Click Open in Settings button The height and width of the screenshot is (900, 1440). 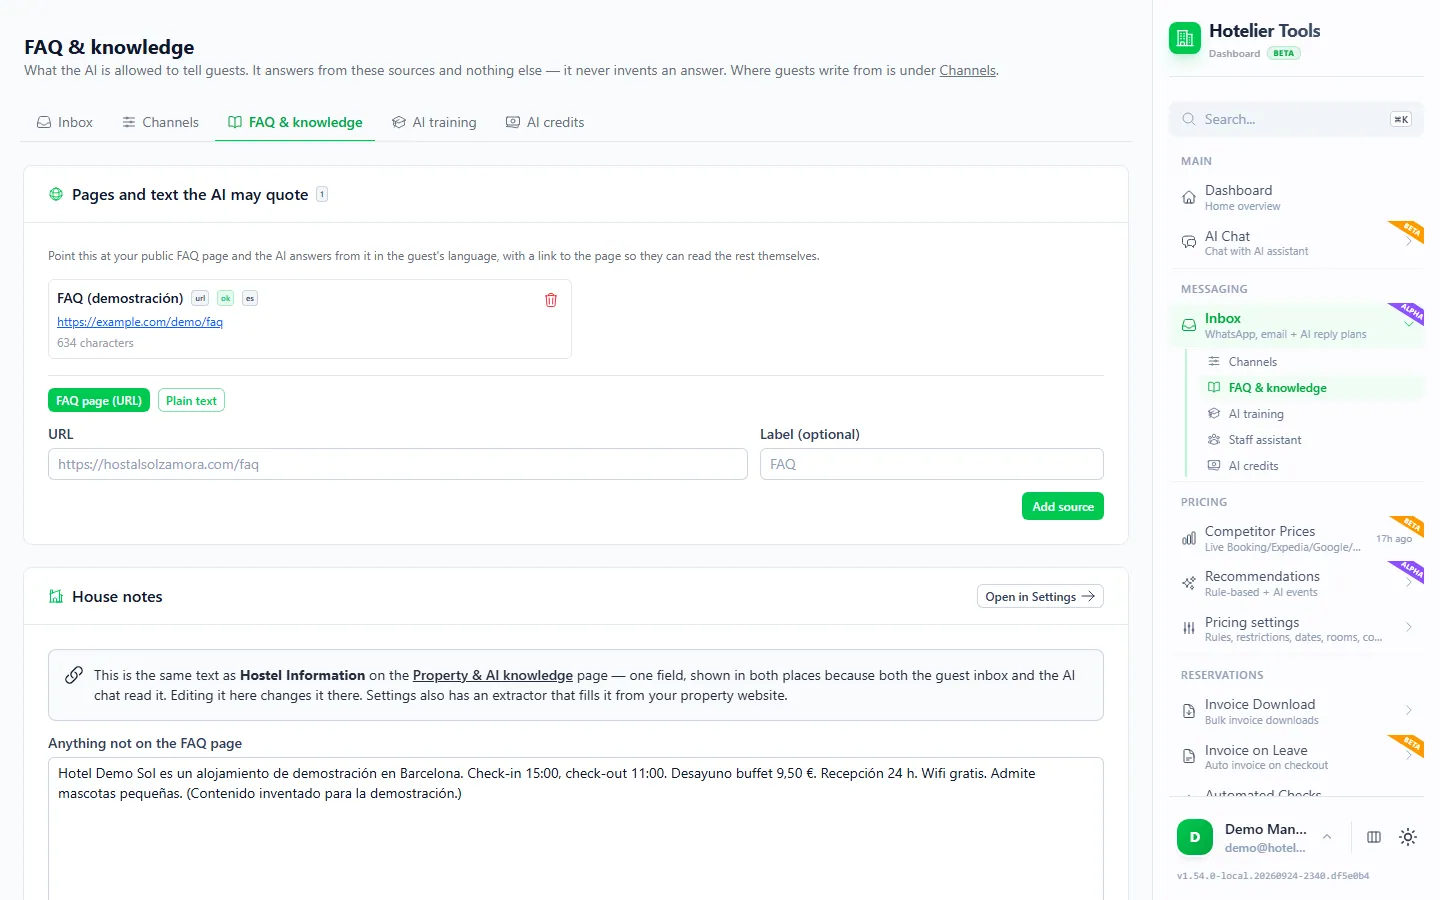[1040, 597]
